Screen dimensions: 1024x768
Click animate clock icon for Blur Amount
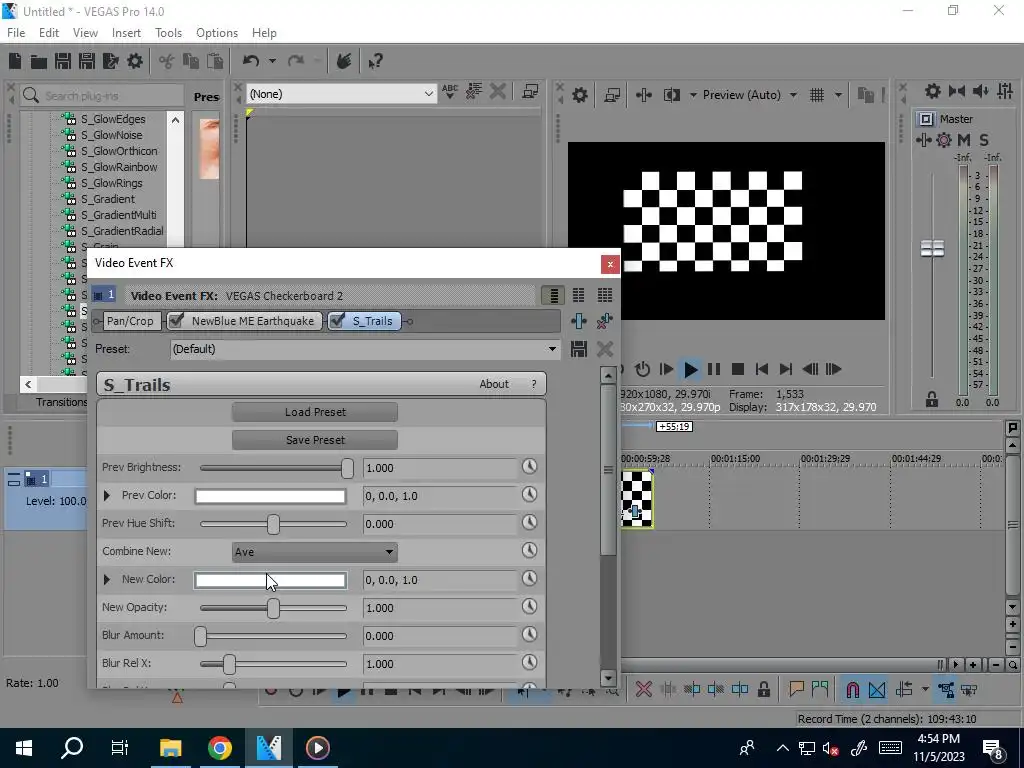click(530, 635)
